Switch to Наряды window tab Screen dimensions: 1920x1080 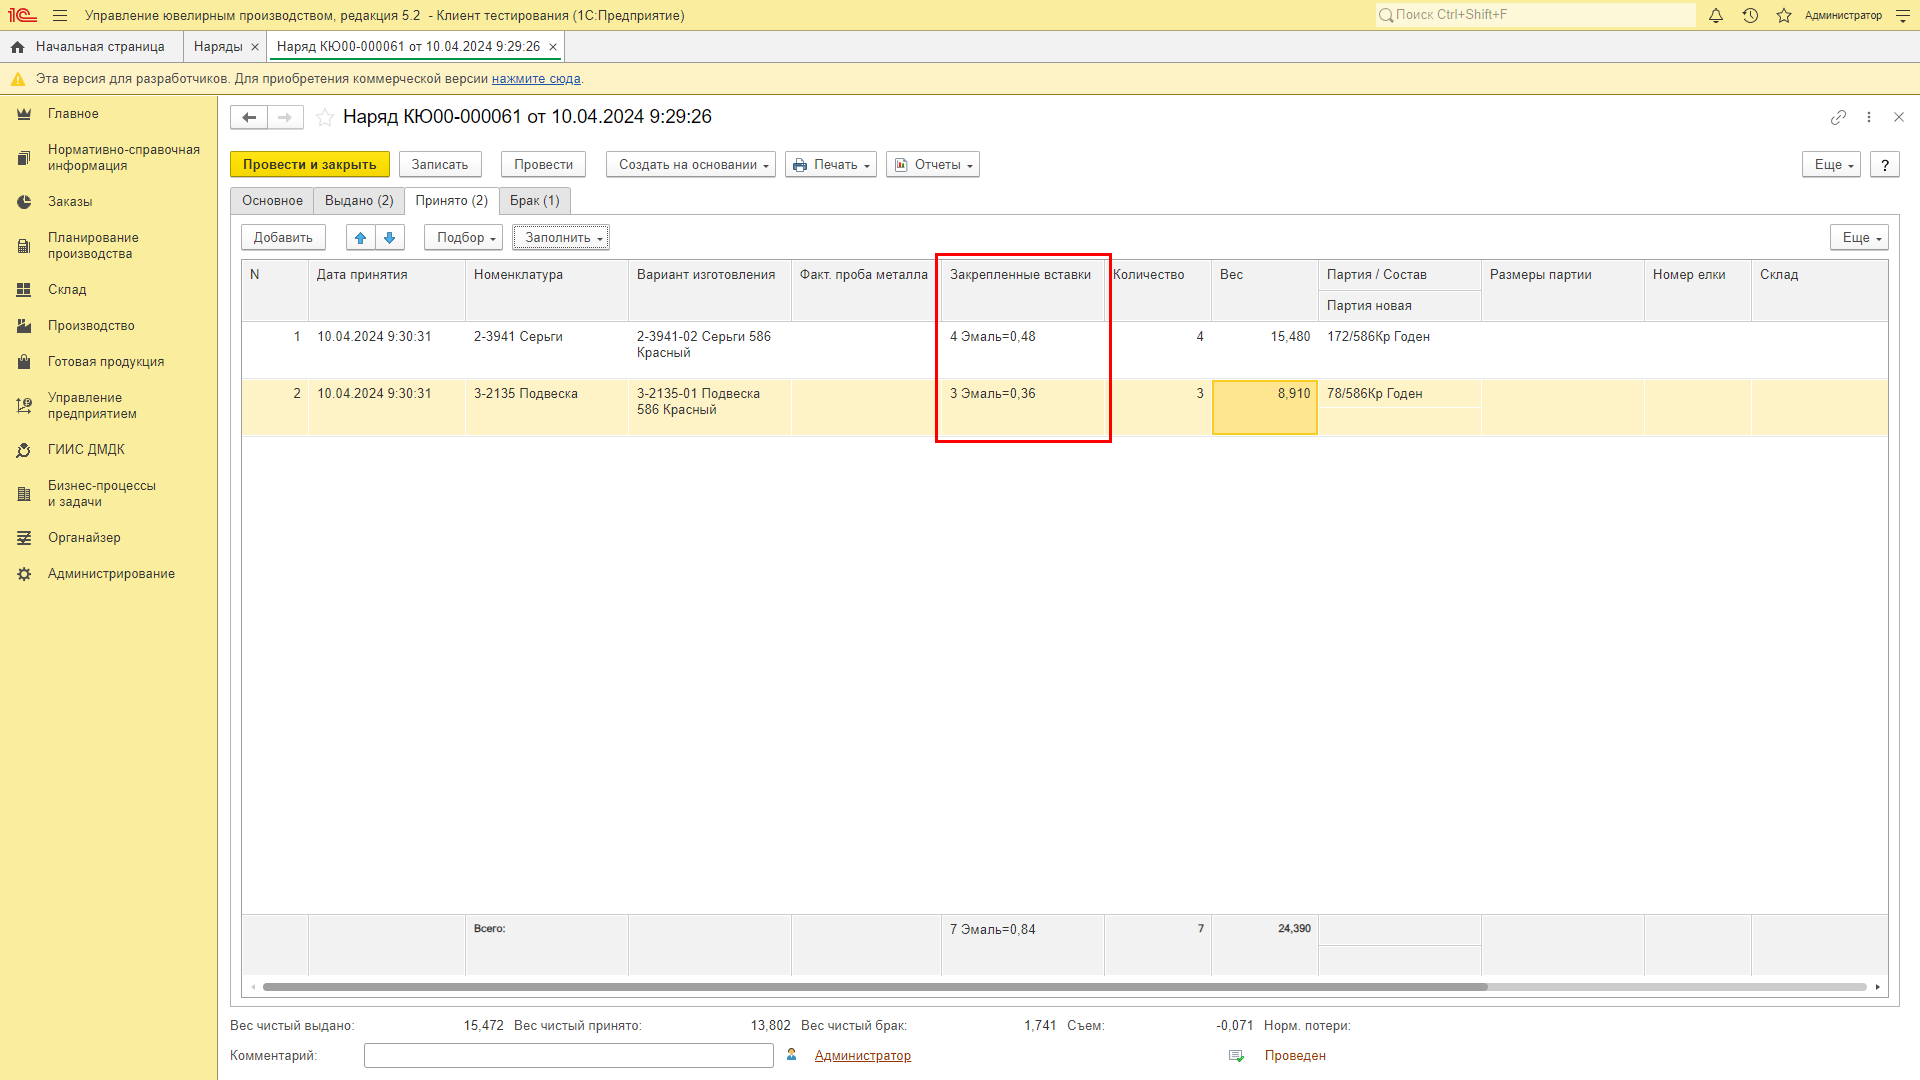[x=218, y=47]
